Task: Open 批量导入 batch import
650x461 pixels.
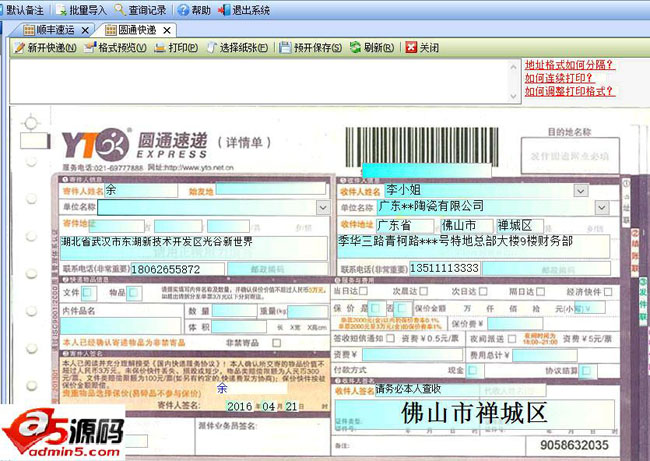Action: coord(81,10)
